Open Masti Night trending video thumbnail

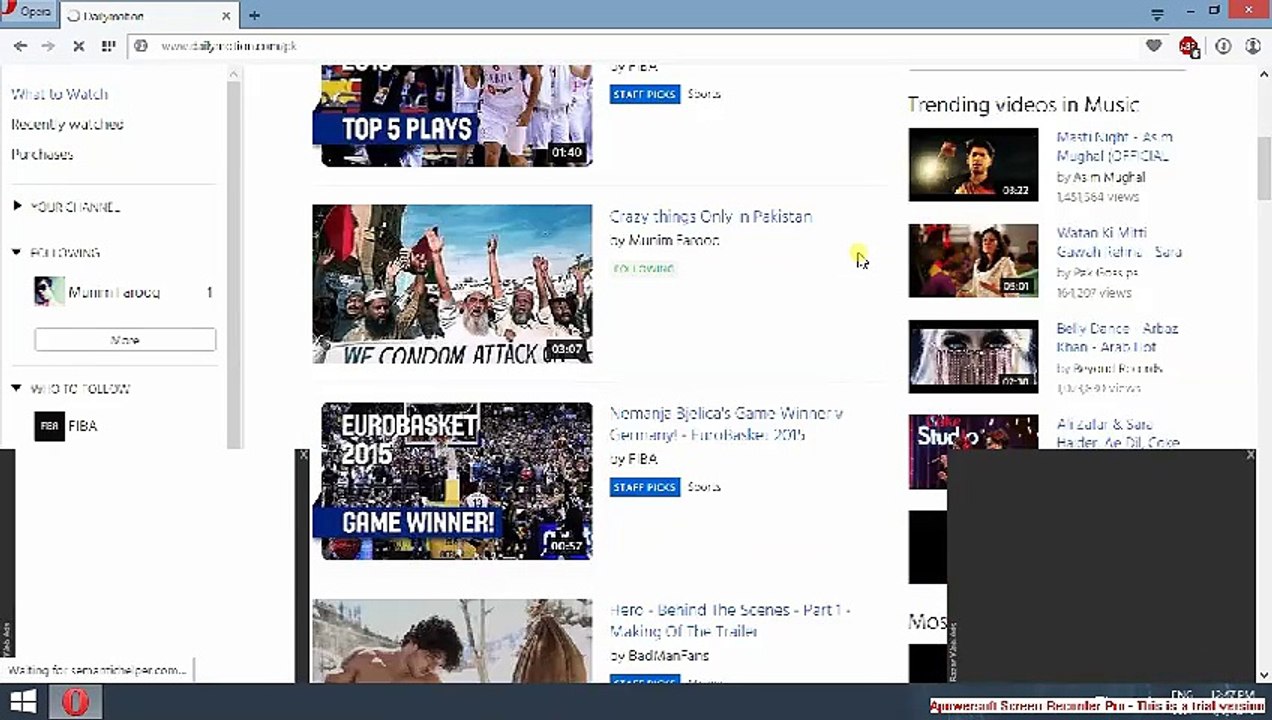point(973,165)
